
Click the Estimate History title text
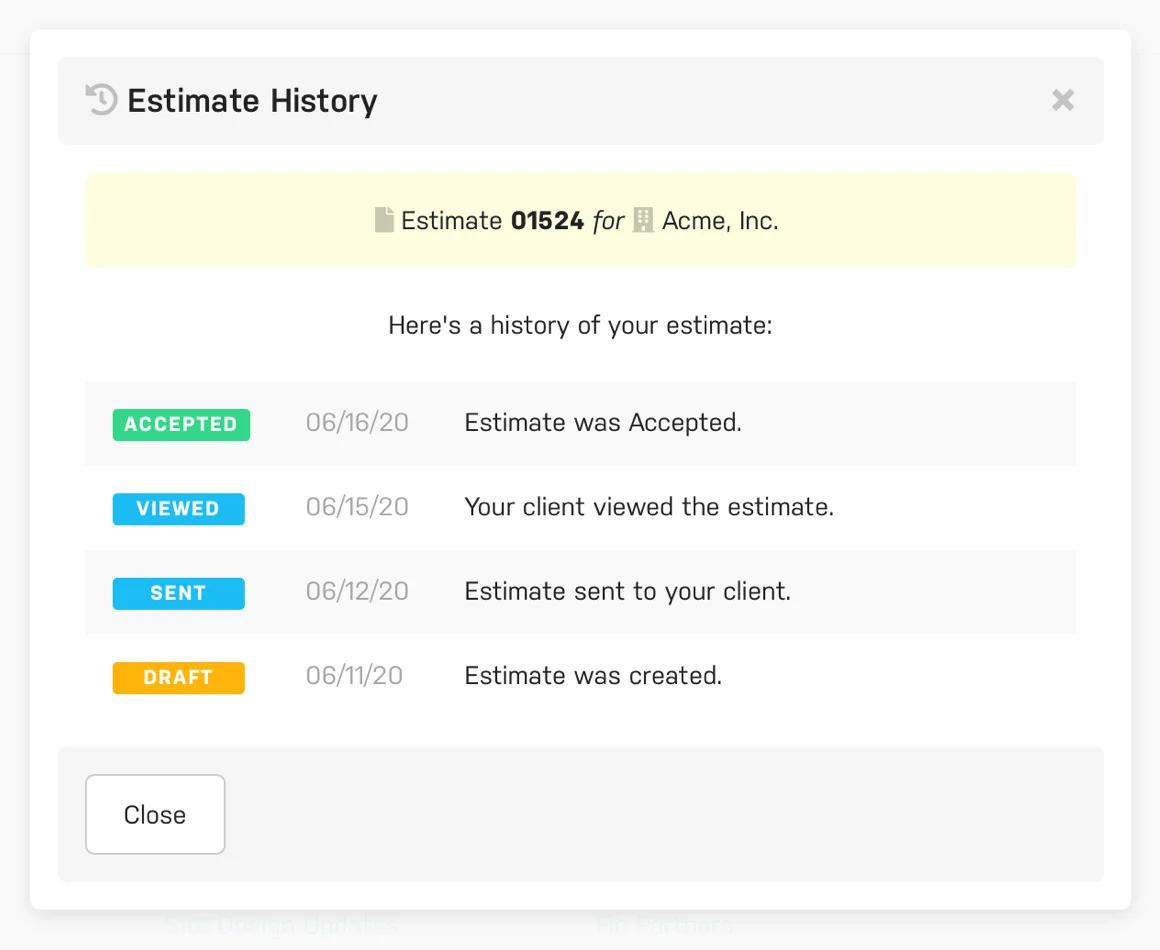coord(252,100)
